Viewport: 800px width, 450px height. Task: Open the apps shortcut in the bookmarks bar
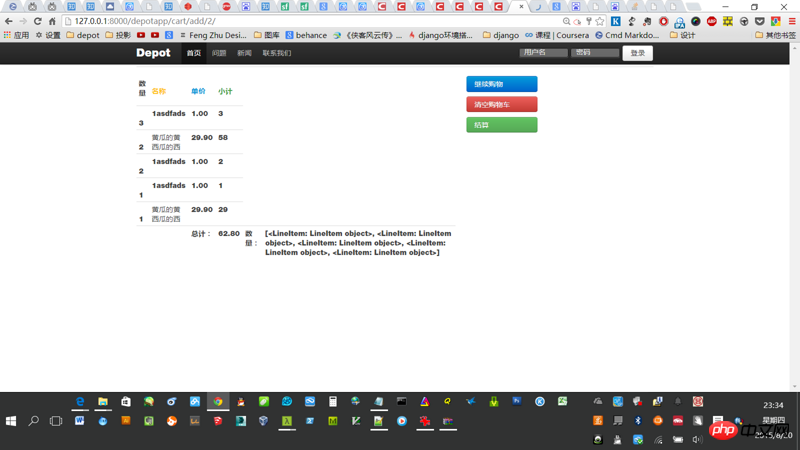(x=16, y=35)
